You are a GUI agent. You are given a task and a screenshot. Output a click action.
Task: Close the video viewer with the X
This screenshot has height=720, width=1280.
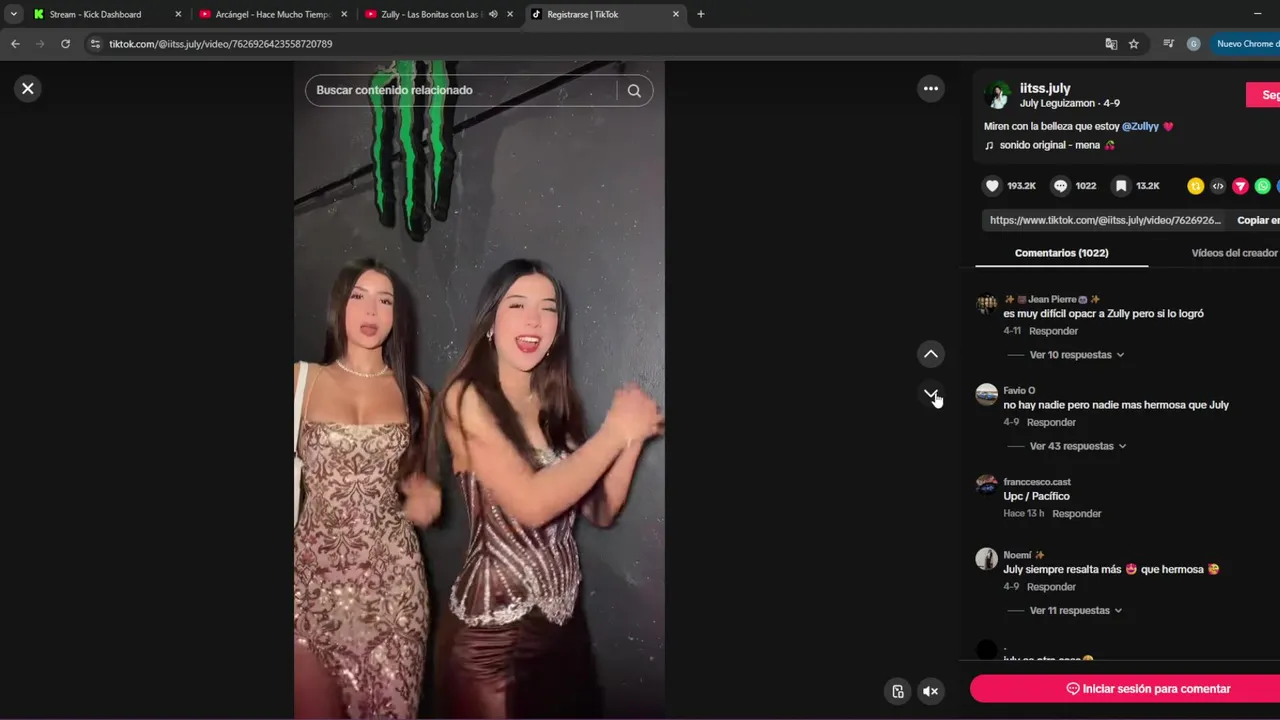tap(28, 88)
